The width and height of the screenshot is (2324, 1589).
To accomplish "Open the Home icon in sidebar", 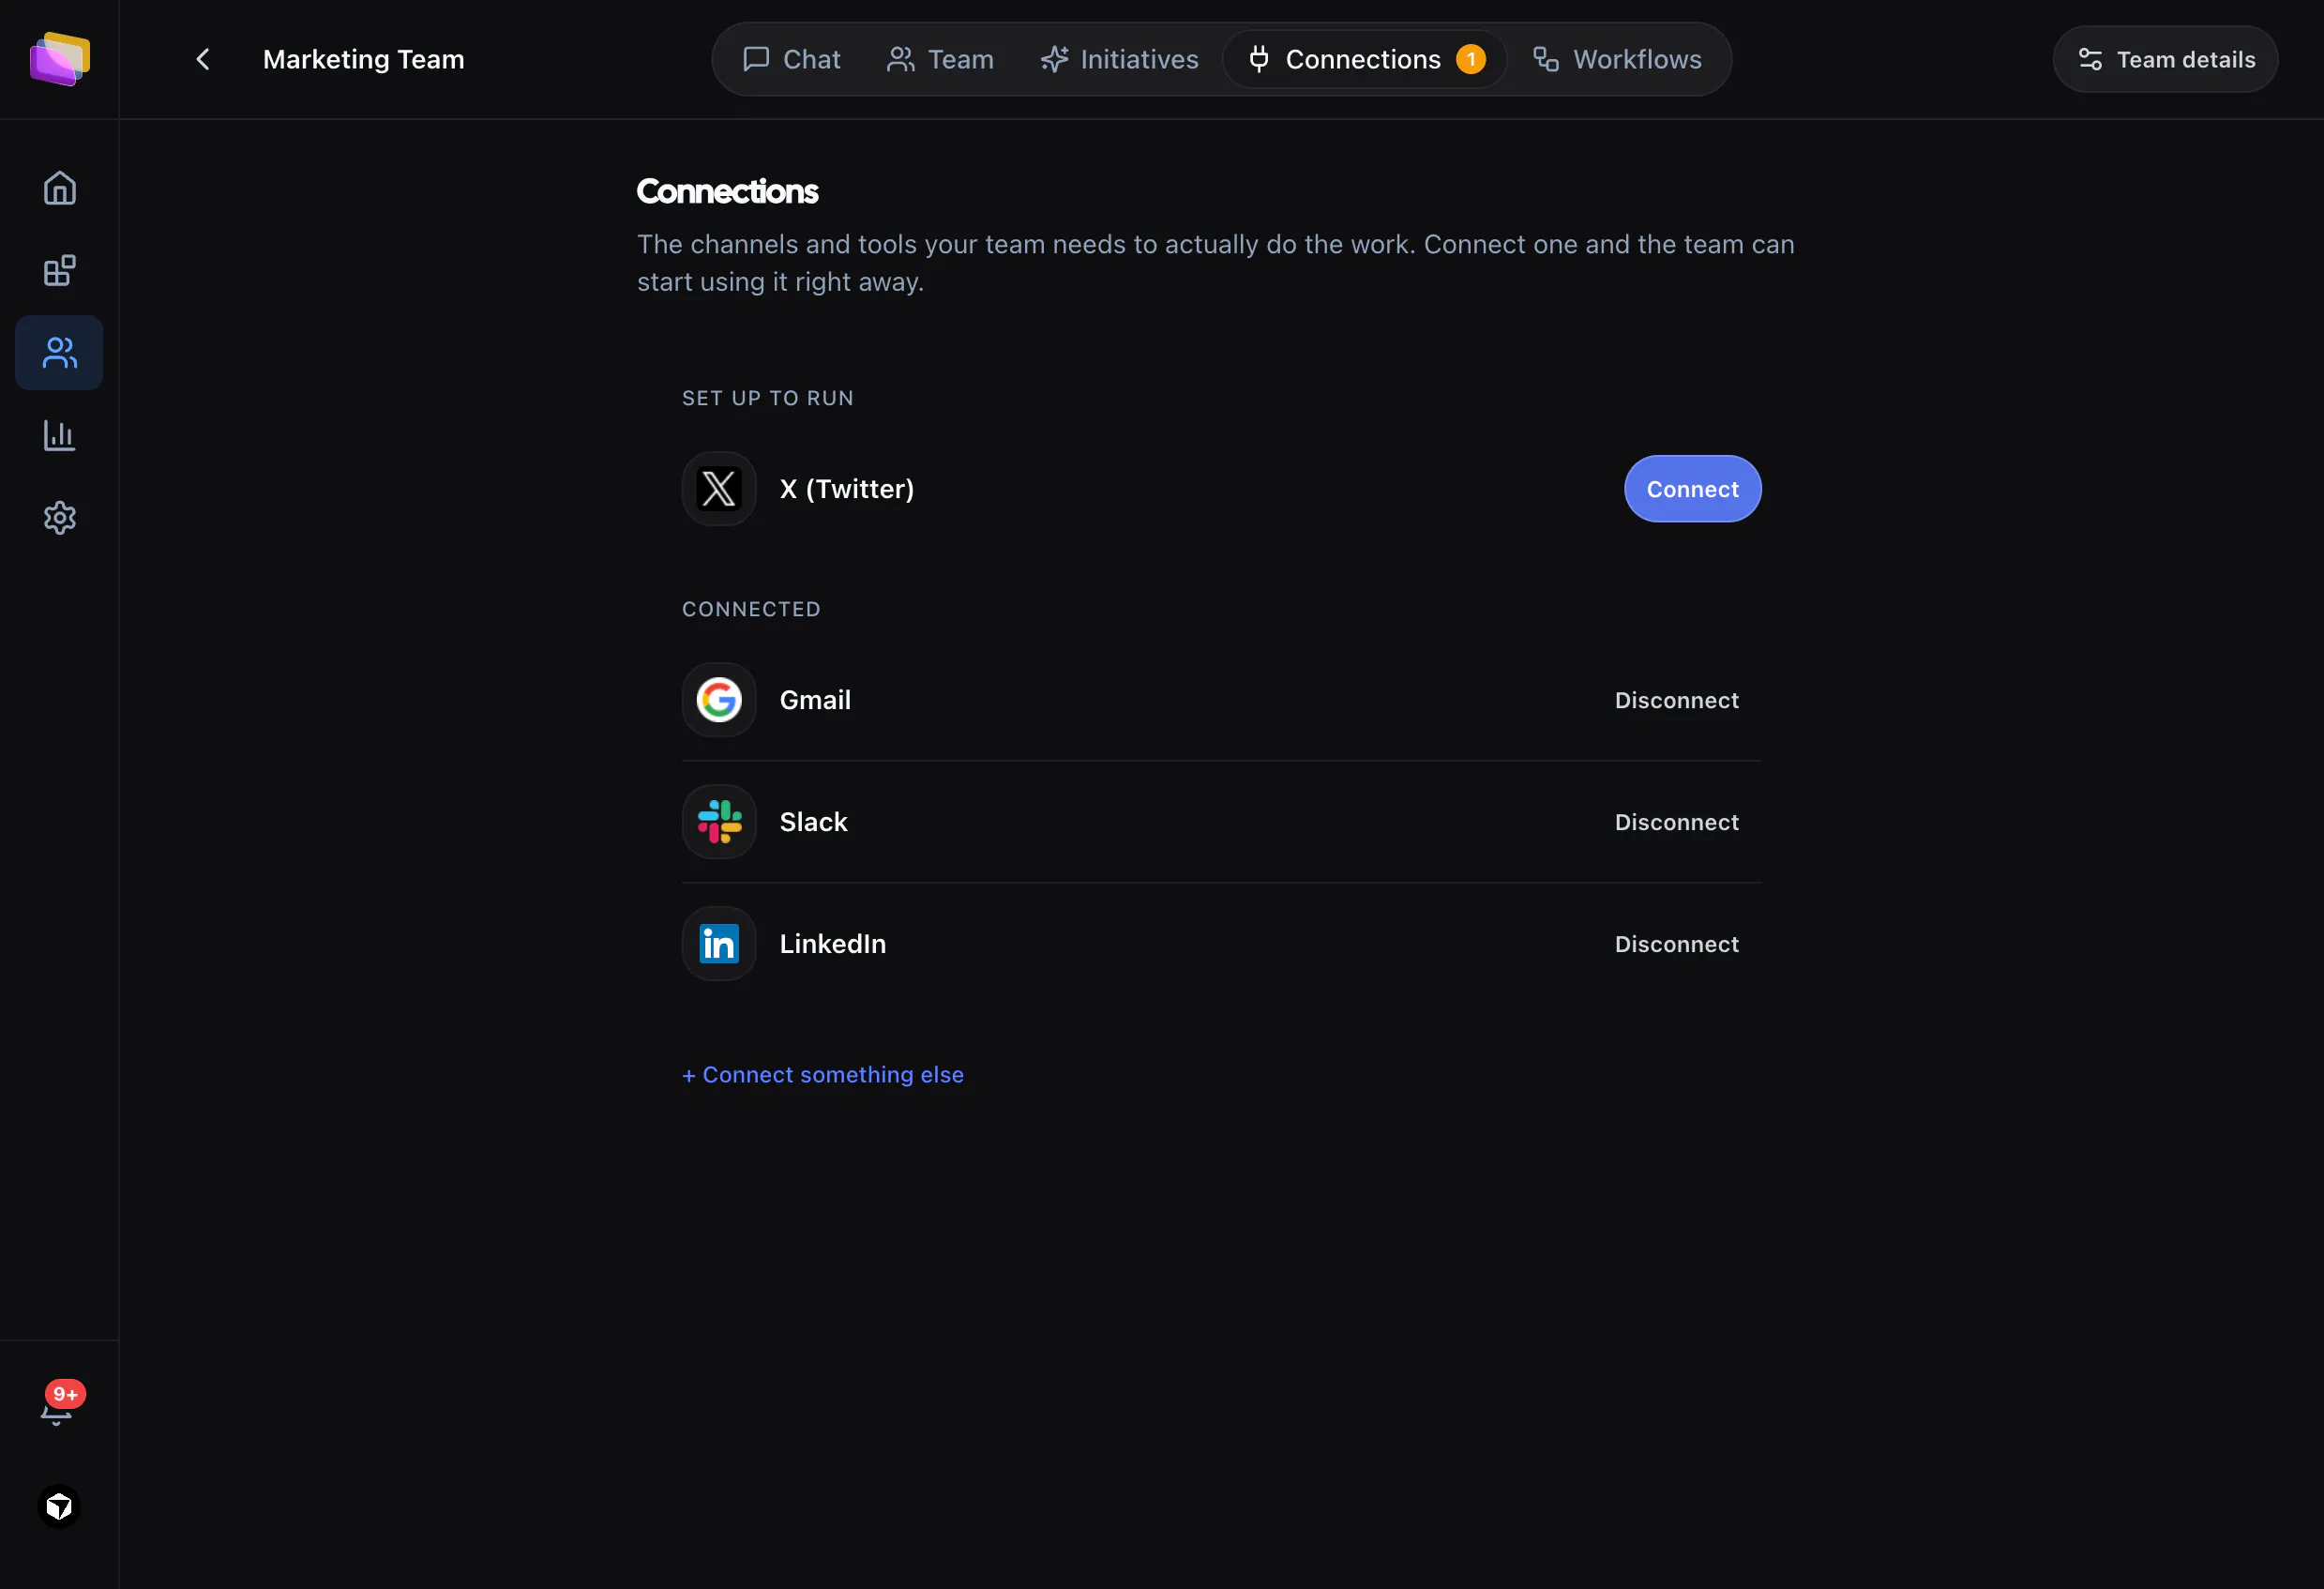I will (x=60, y=188).
